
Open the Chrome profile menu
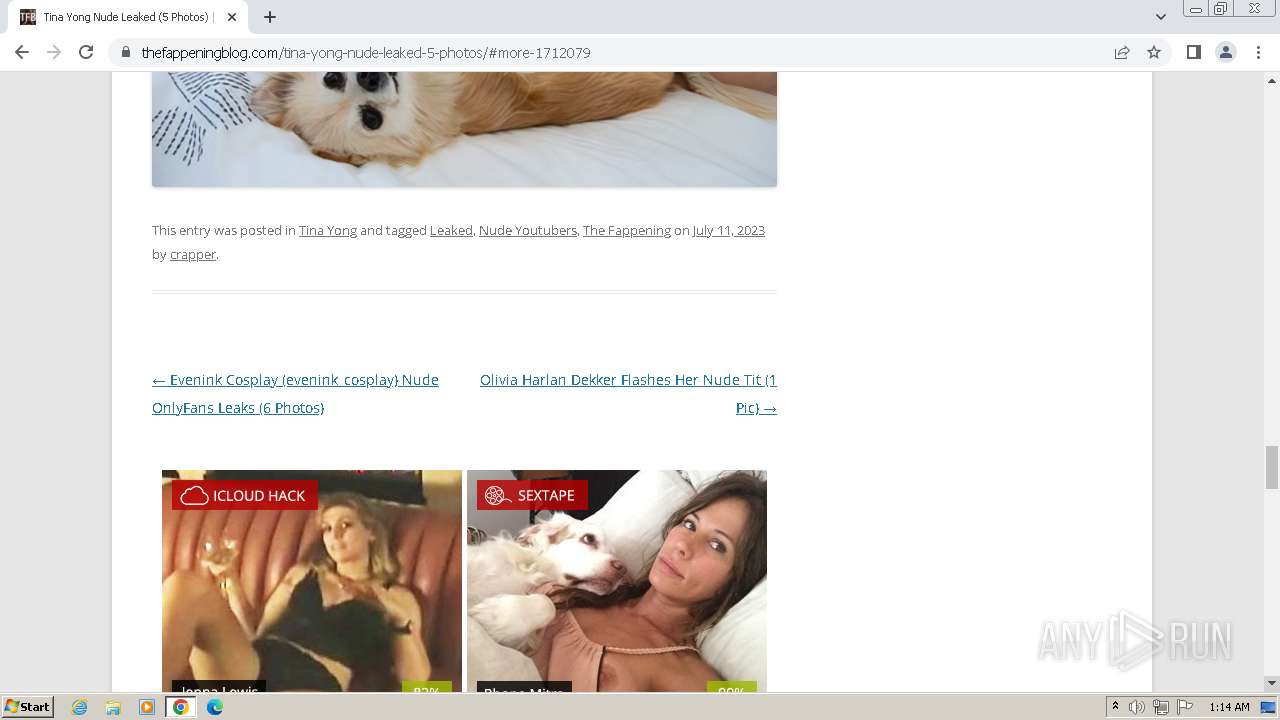click(1226, 52)
